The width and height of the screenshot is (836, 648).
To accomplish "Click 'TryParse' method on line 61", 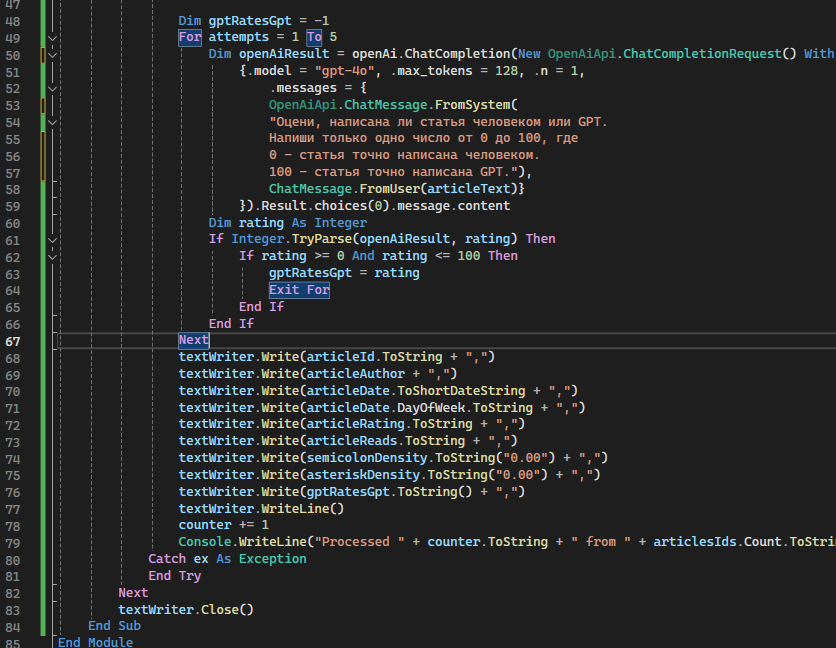I will click(x=321, y=239).
